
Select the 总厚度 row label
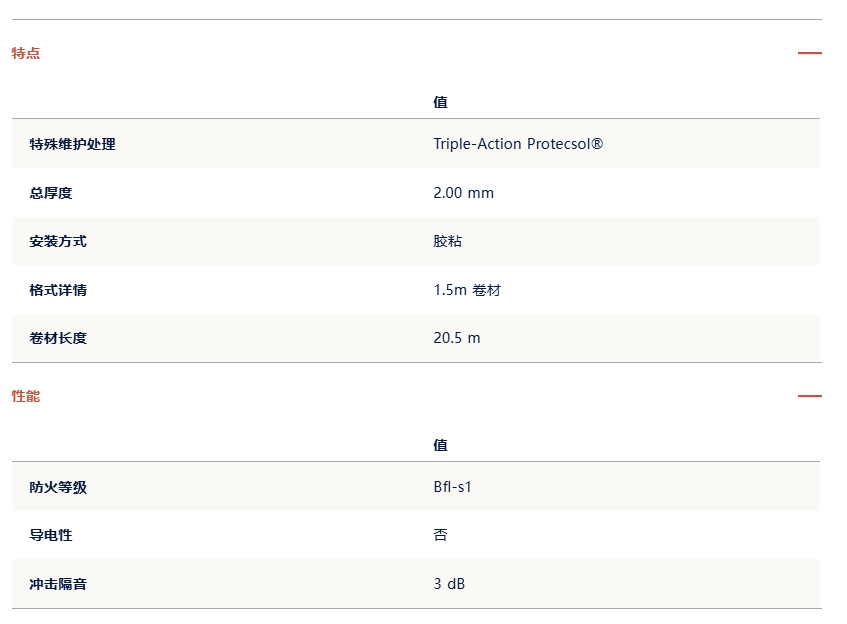point(51,193)
